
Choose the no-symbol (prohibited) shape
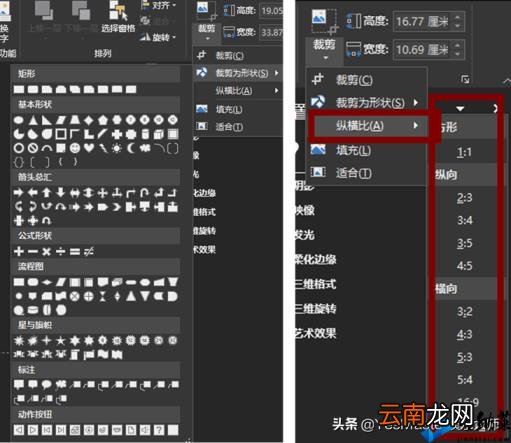pos(33,148)
